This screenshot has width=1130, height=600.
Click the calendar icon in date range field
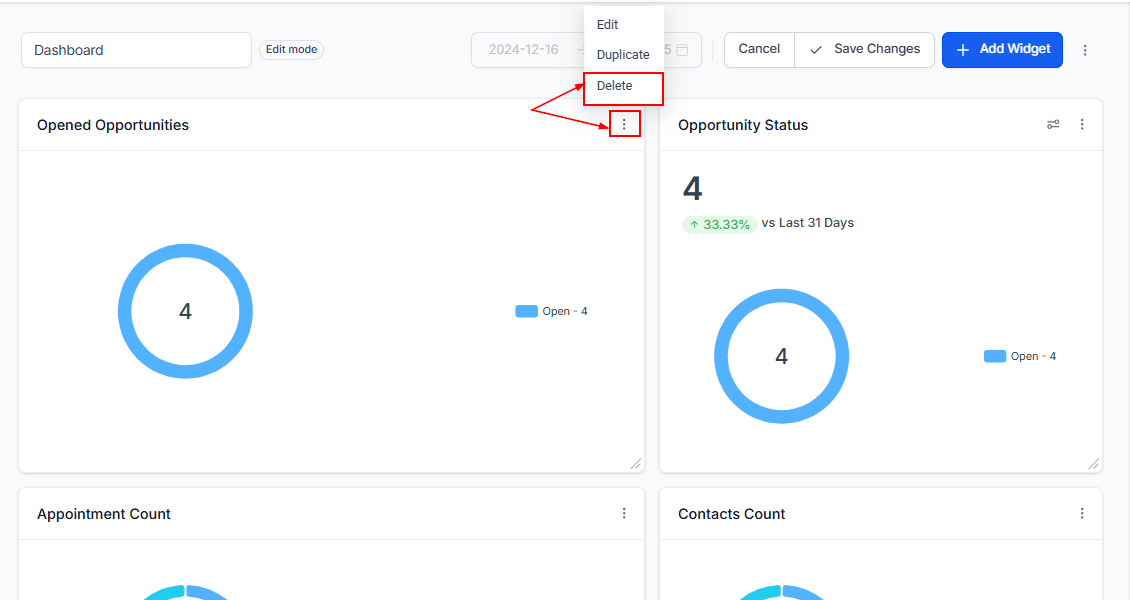click(682, 50)
